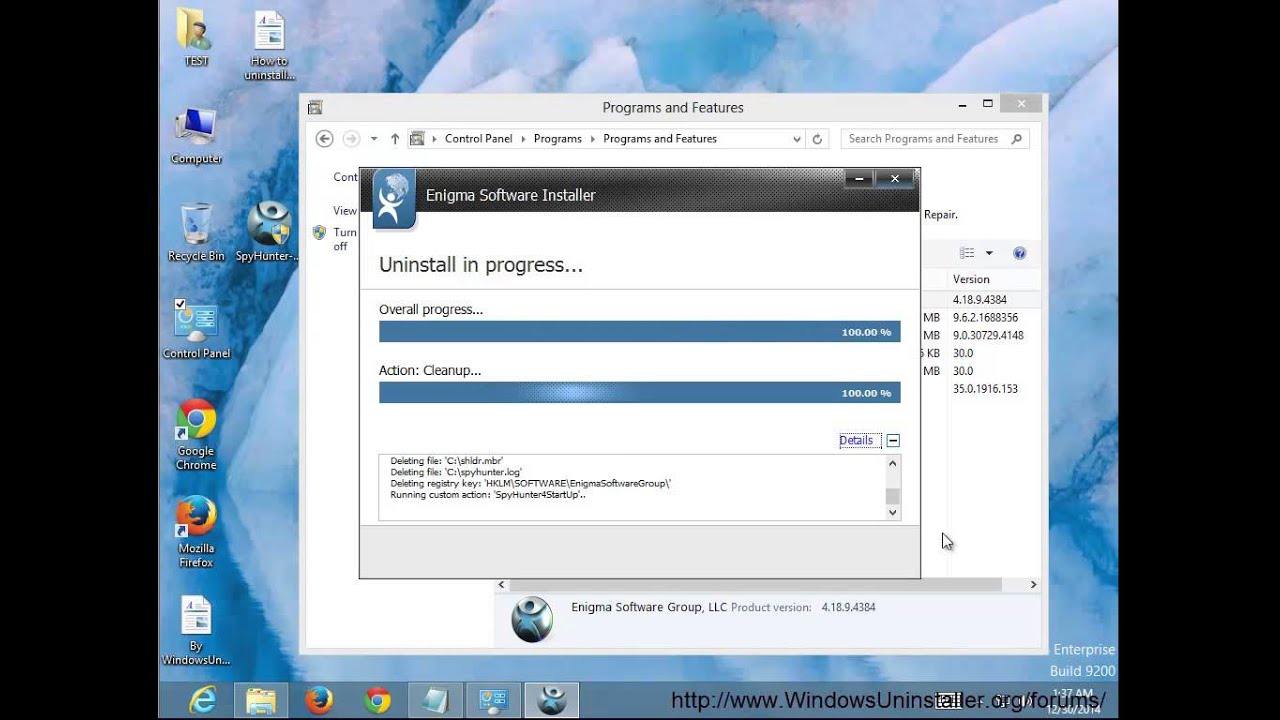Click the Details link in installer
1280x720 pixels.
click(x=856, y=440)
